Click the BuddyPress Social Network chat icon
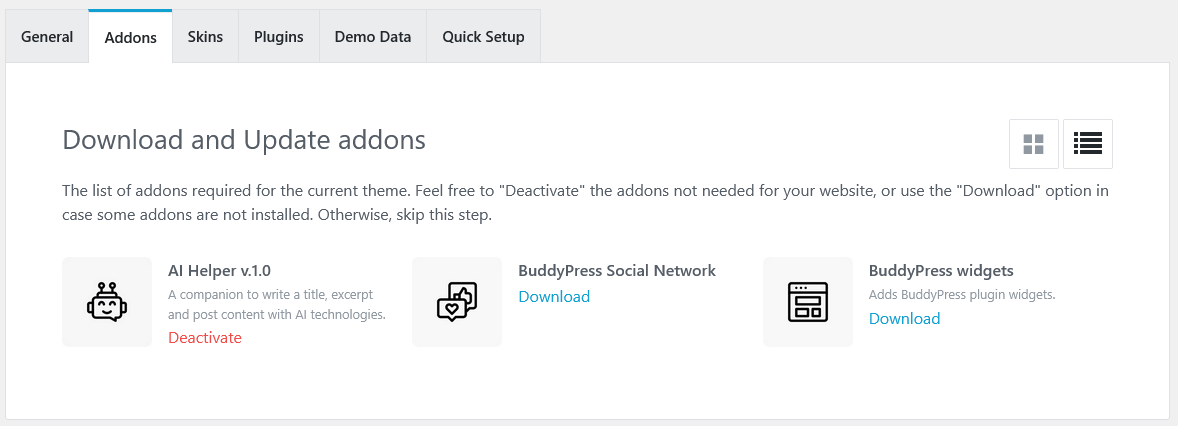Viewport: 1178px width, 426px height. (x=457, y=302)
